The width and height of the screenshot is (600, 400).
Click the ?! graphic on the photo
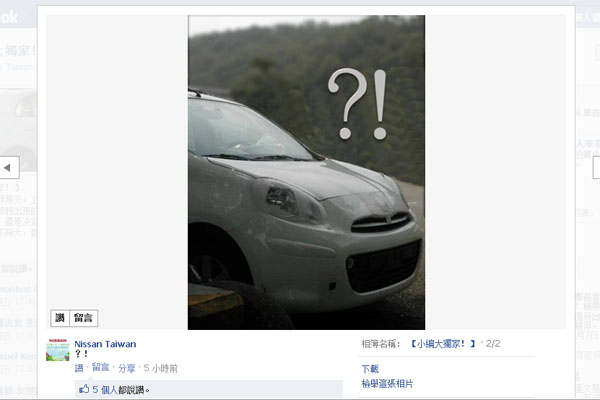pos(357,104)
